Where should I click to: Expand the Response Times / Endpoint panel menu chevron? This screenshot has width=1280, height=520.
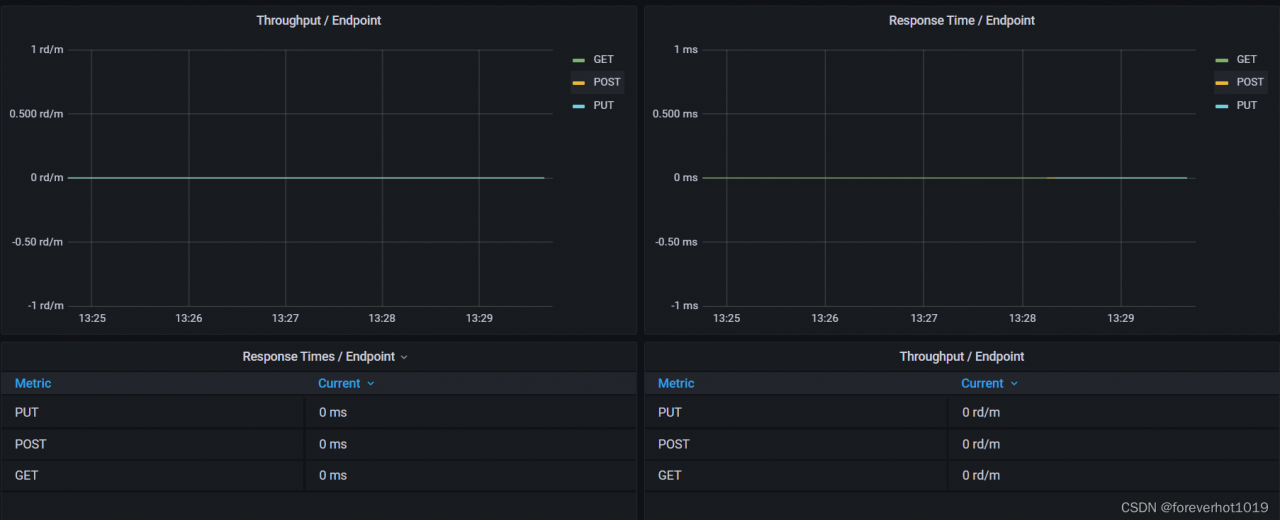(404, 357)
